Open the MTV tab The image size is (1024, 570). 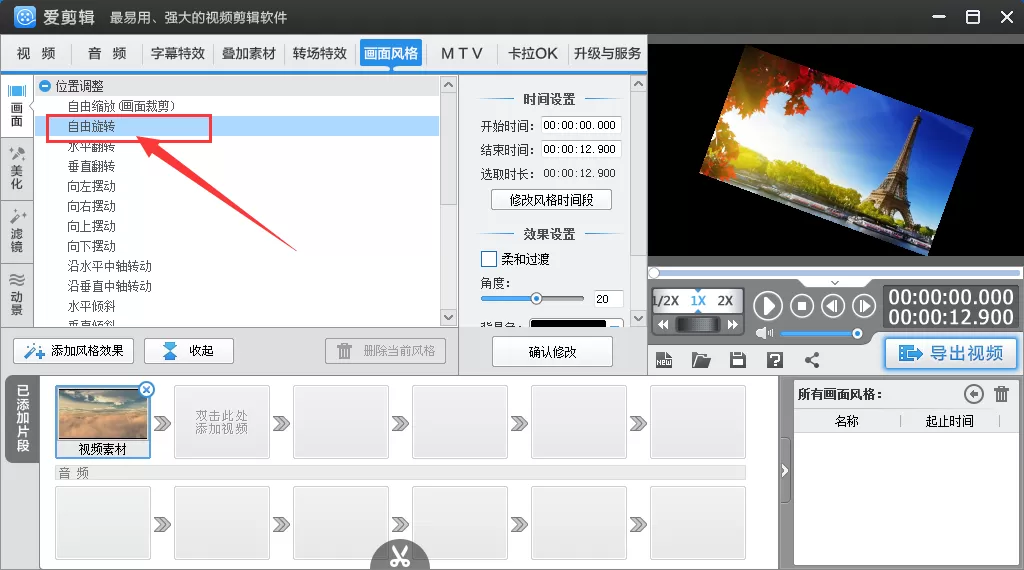coord(462,54)
